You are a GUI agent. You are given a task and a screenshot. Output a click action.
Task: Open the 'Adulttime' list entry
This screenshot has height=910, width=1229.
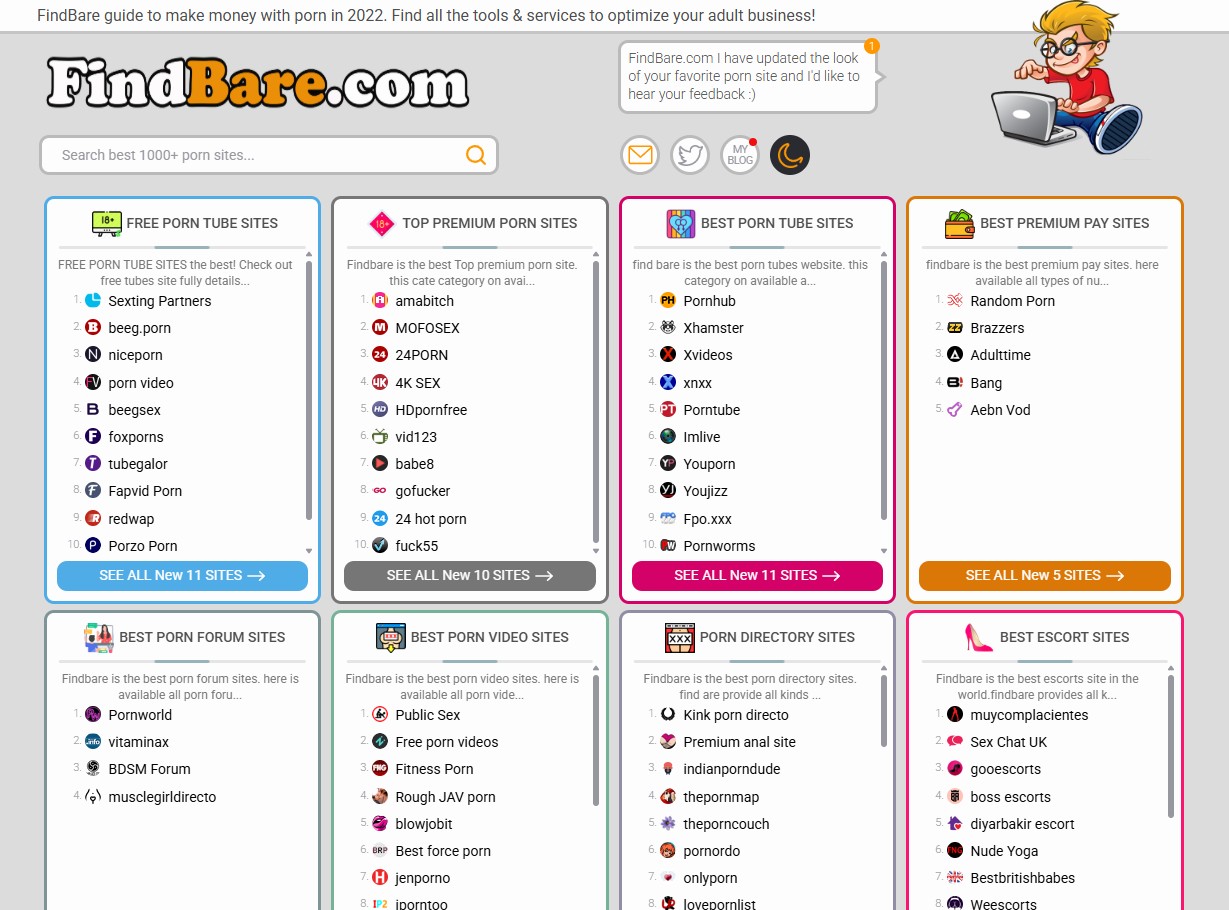pos(1000,355)
